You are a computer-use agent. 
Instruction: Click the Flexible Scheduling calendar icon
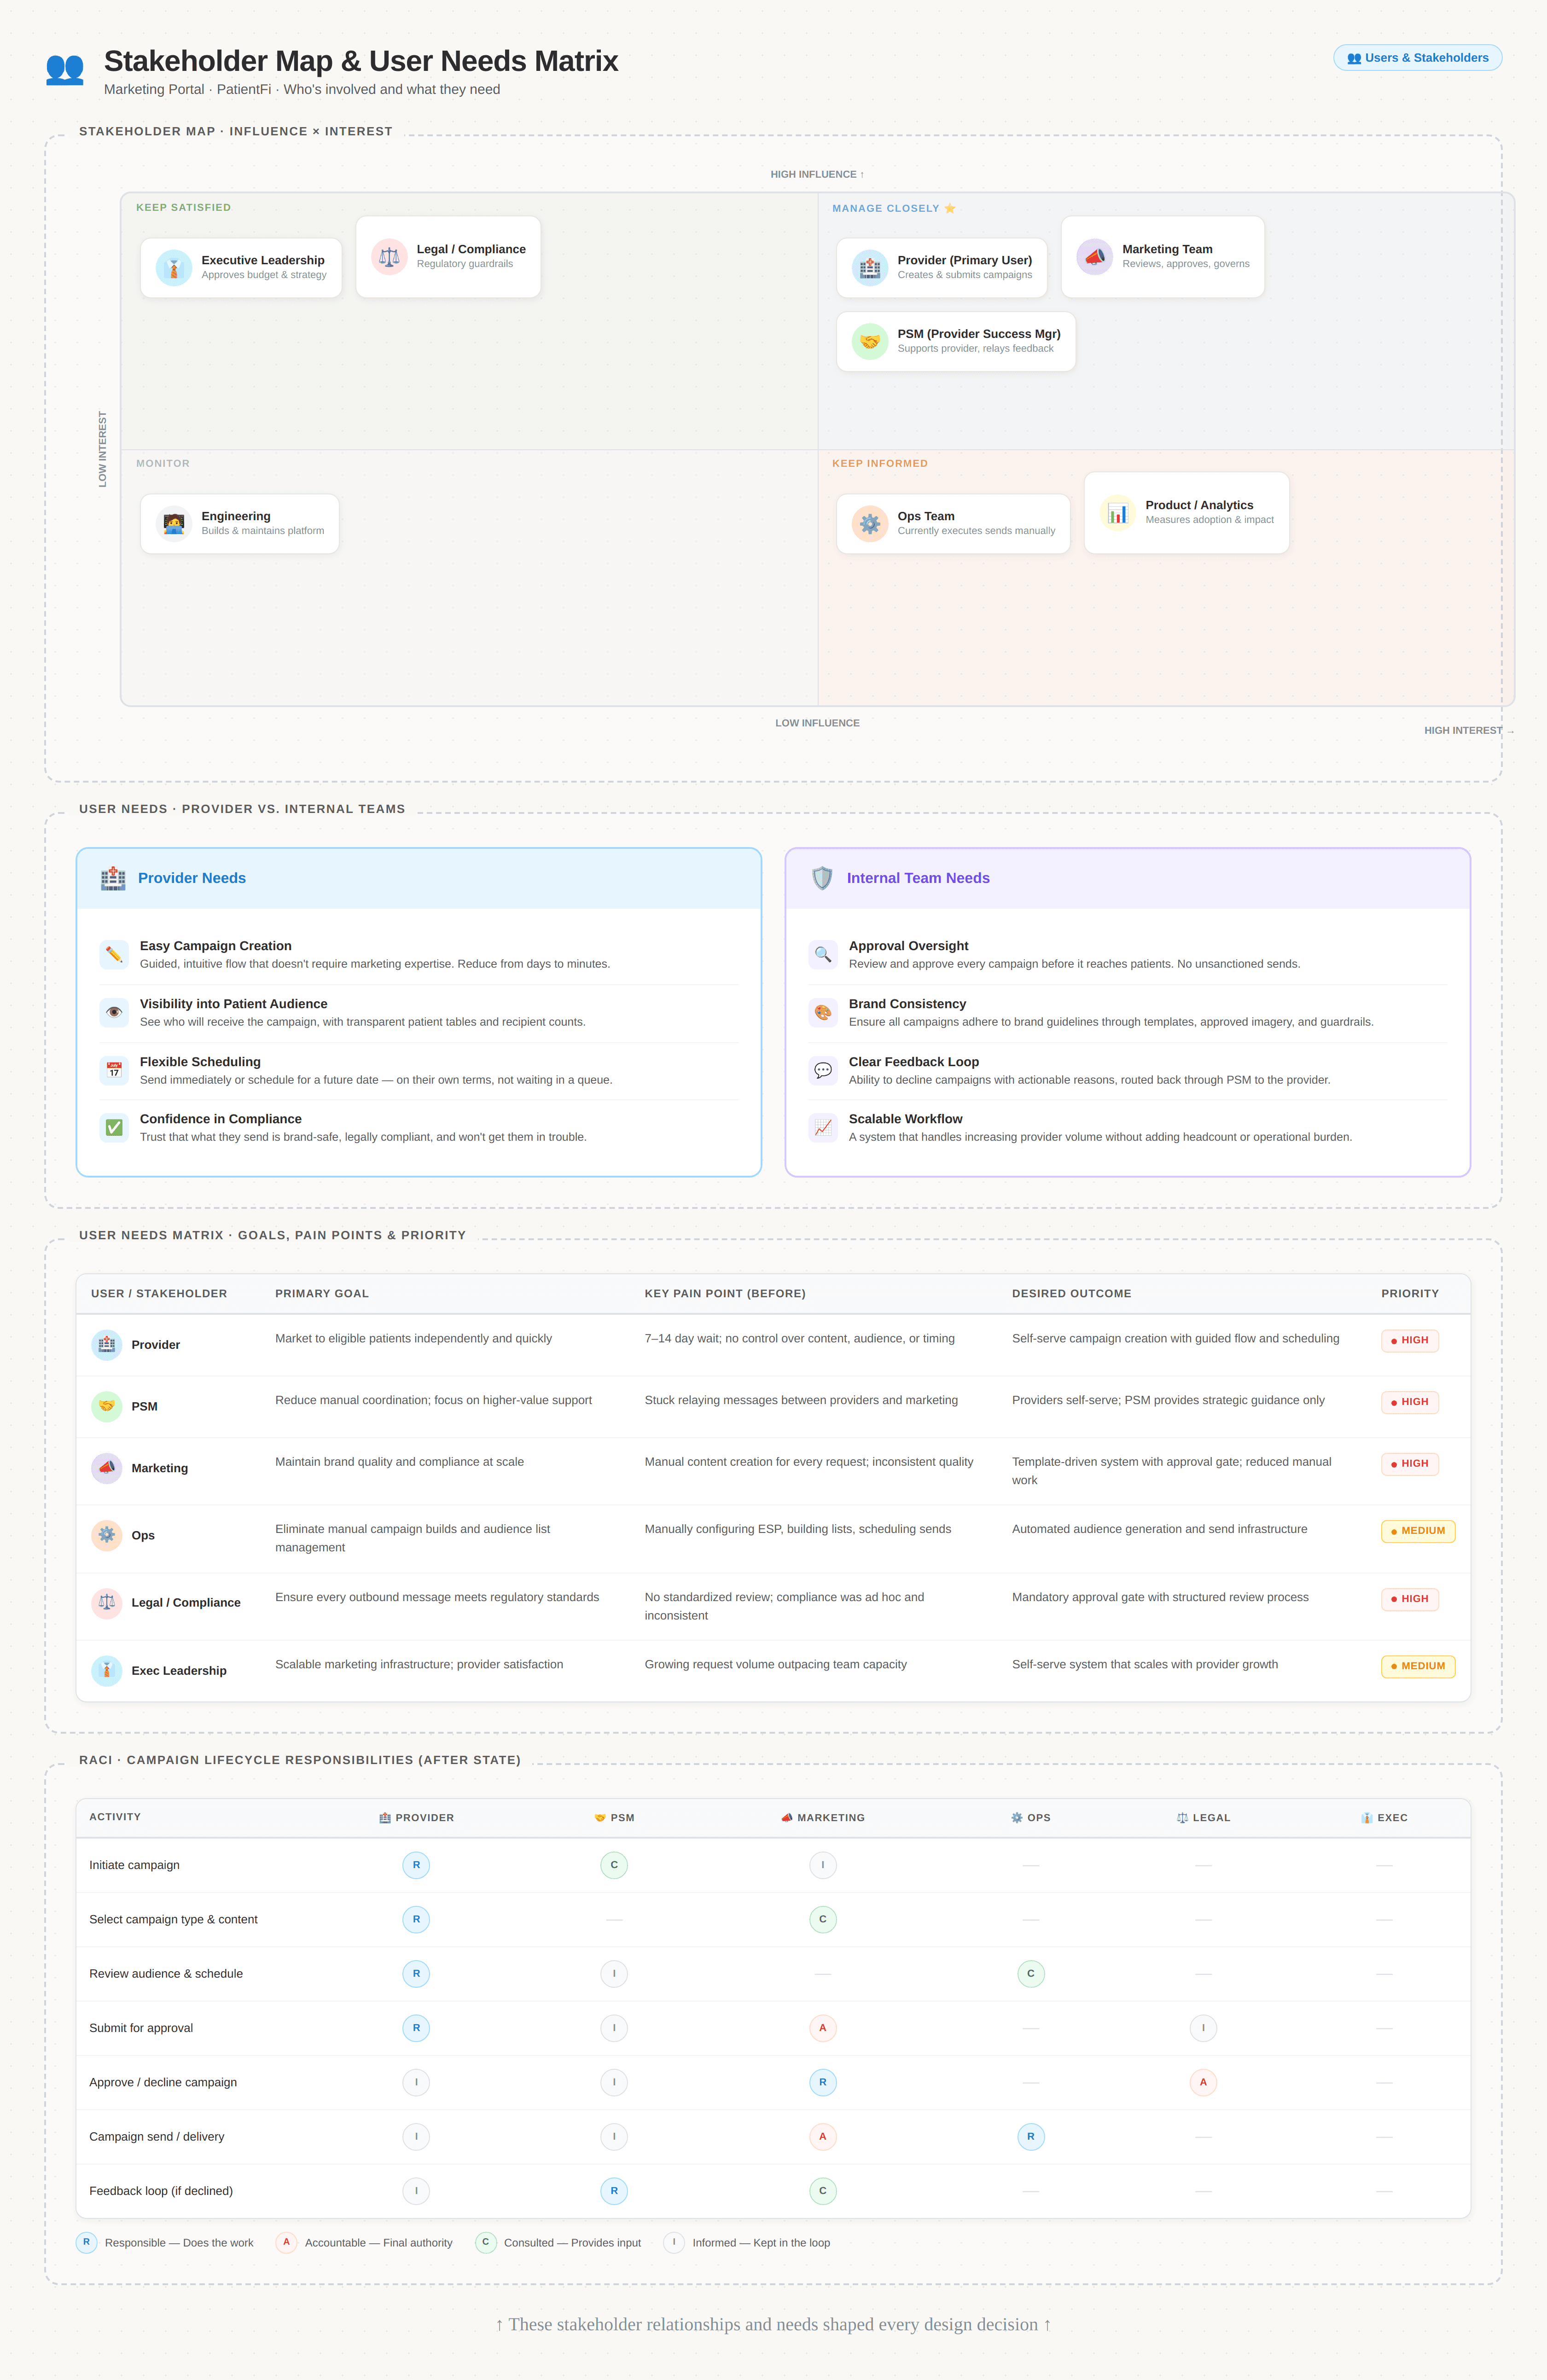(114, 1070)
